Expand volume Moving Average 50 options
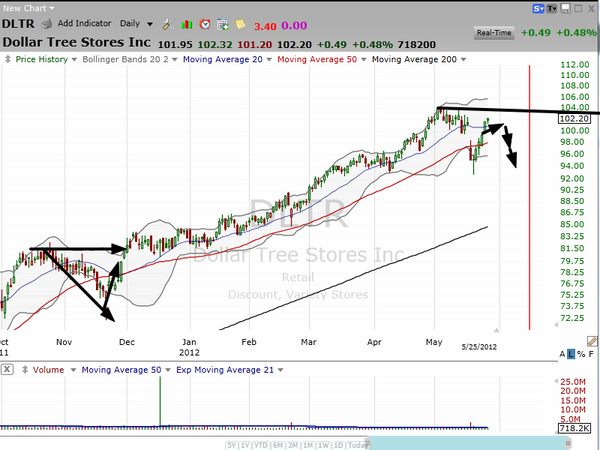The width and height of the screenshot is (600, 450). point(168,370)
